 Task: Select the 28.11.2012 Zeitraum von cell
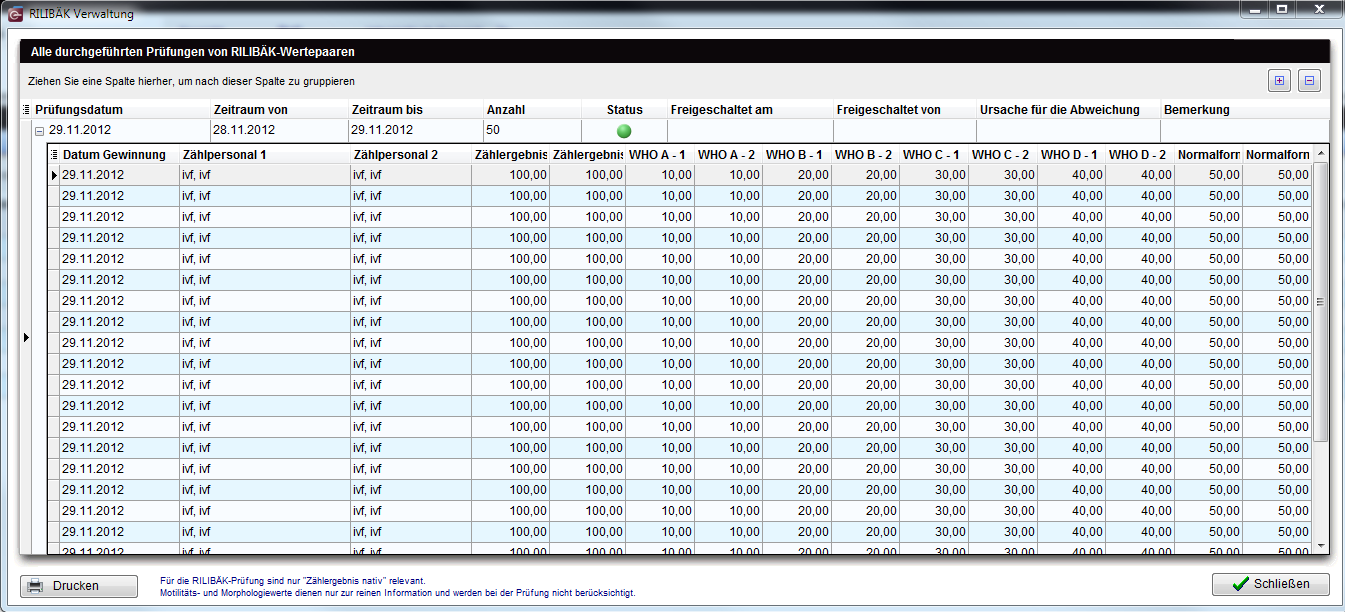click(x=279, y=131)
